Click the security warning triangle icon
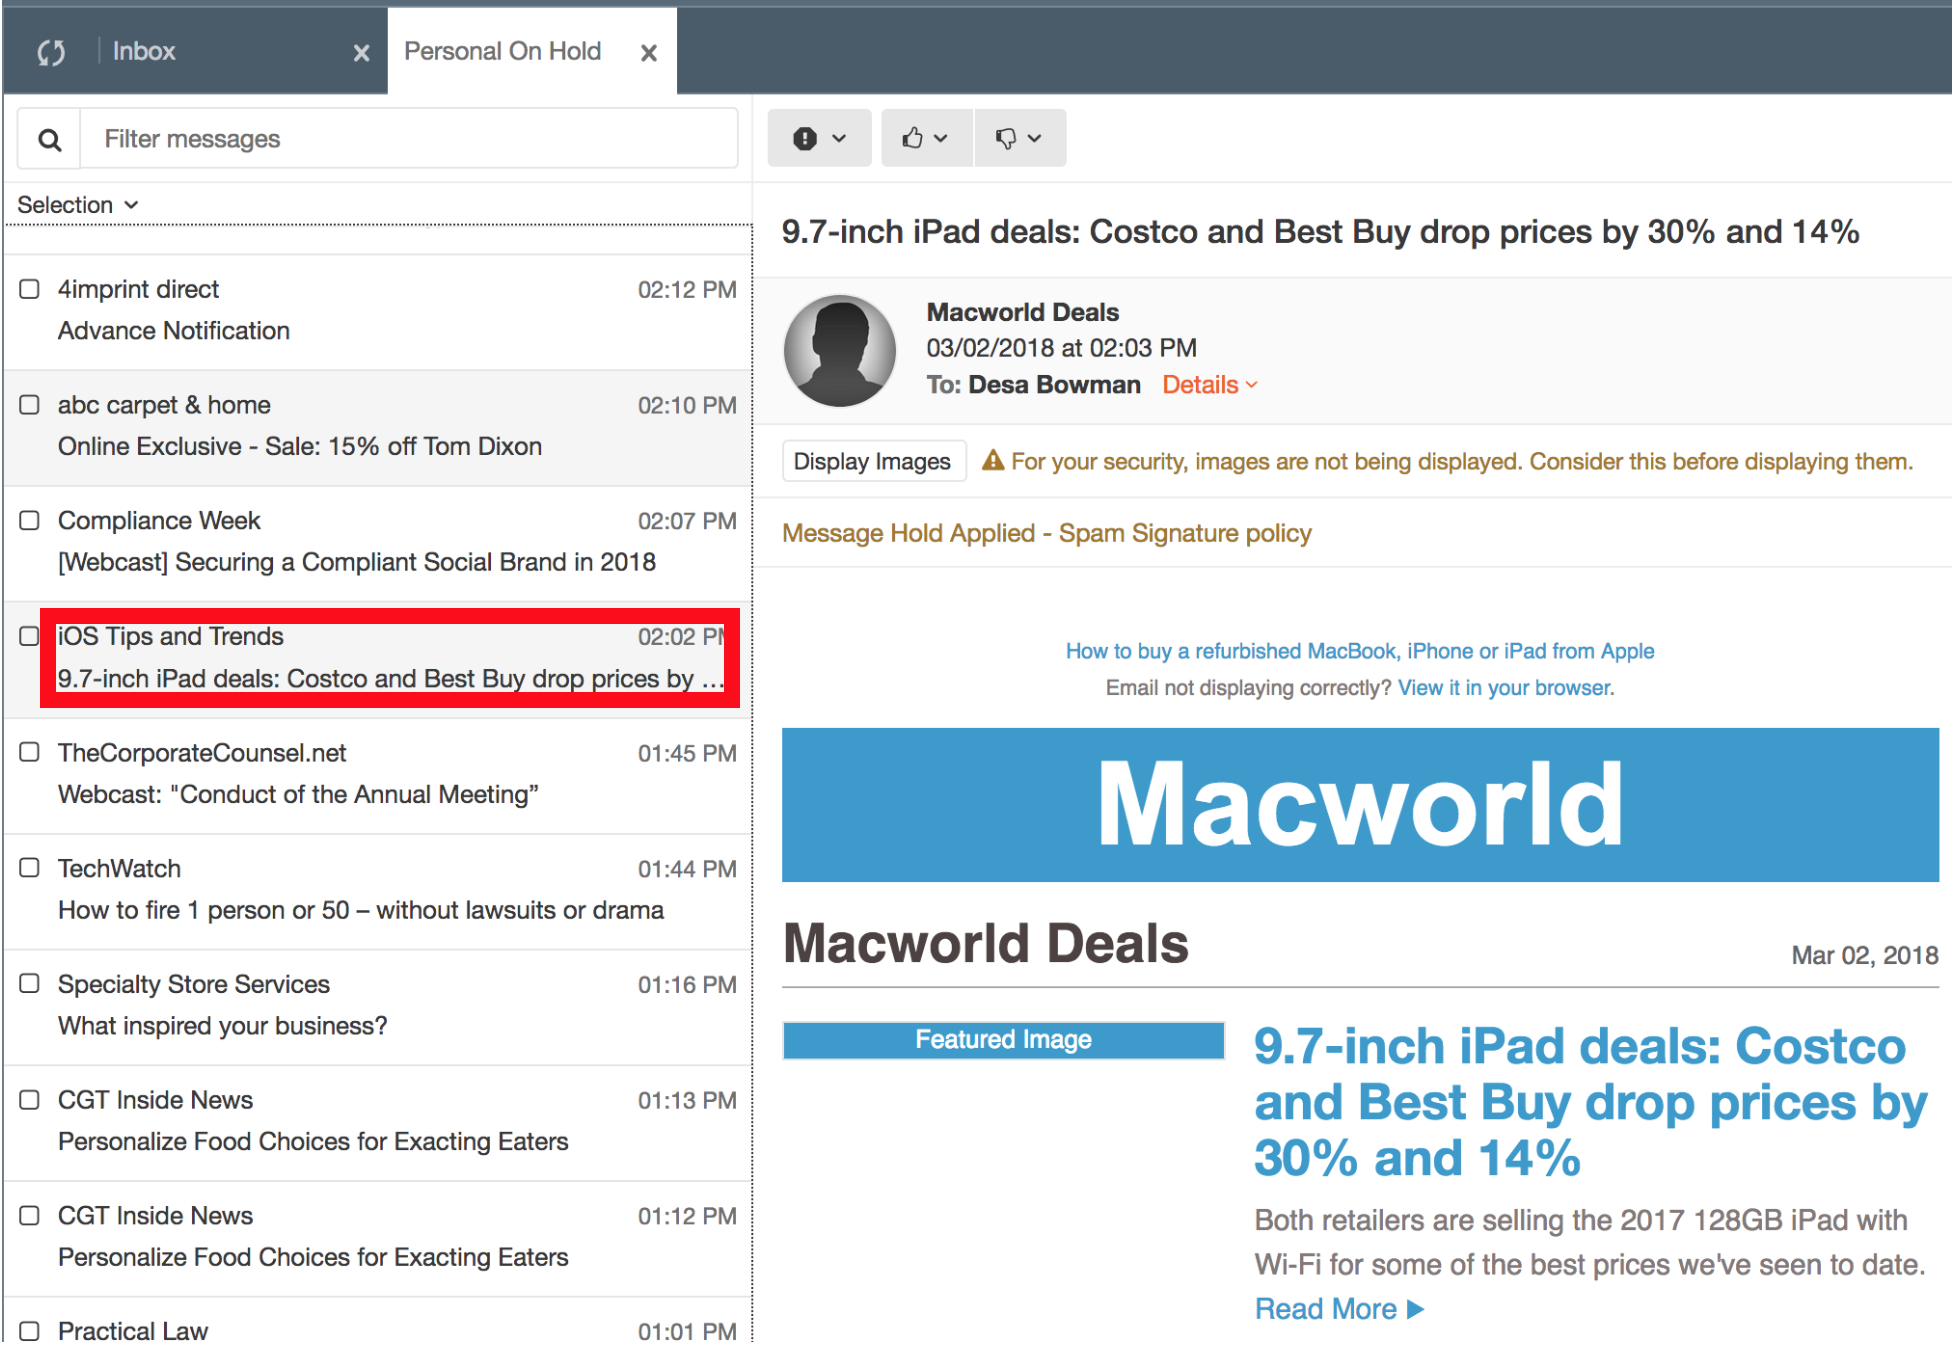 pyautogui.click(x=992, y=461)
